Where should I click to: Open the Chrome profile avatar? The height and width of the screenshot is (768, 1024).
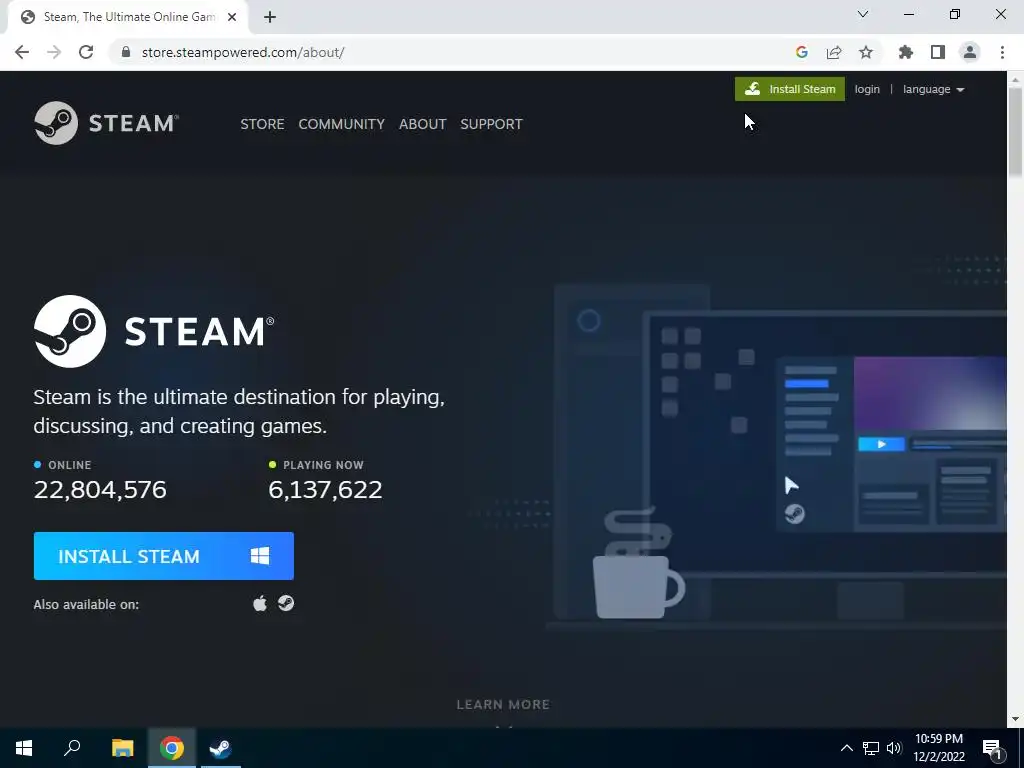[970, 52]
